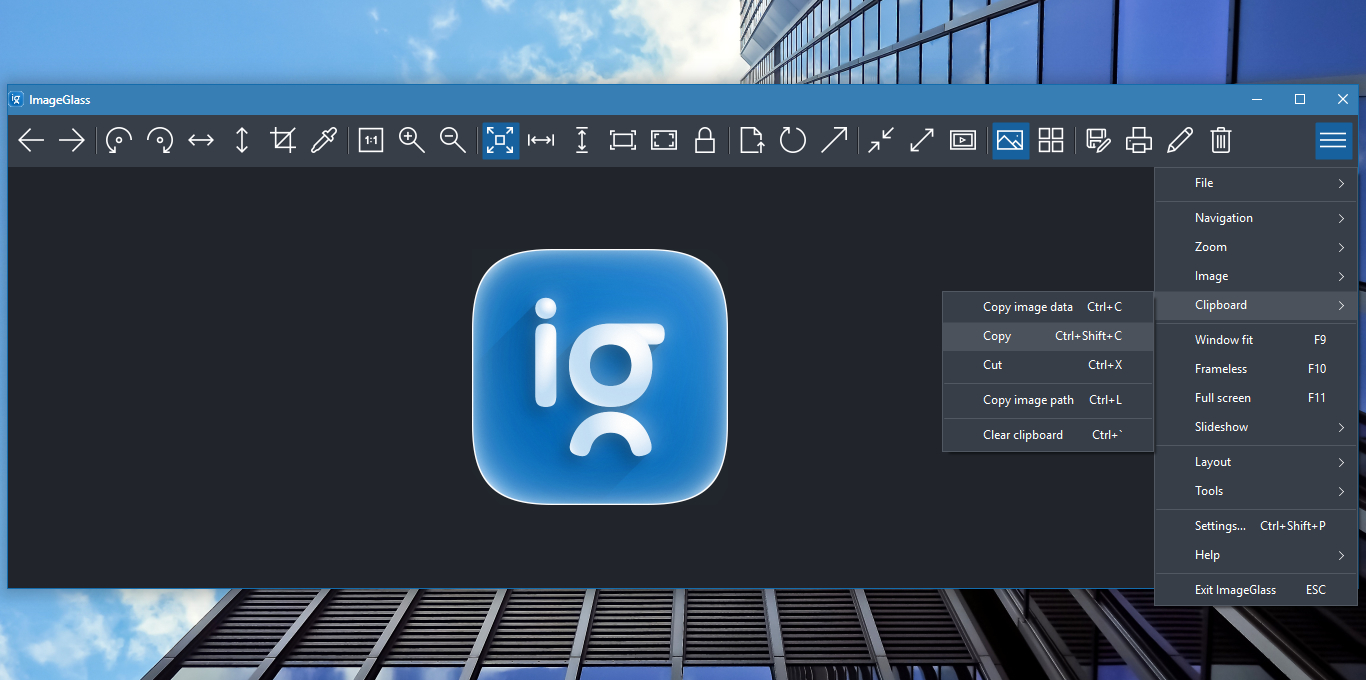Open Settings... from the menu
The width and height of the screenshot is (1366, 680).
coord(1256,526)
